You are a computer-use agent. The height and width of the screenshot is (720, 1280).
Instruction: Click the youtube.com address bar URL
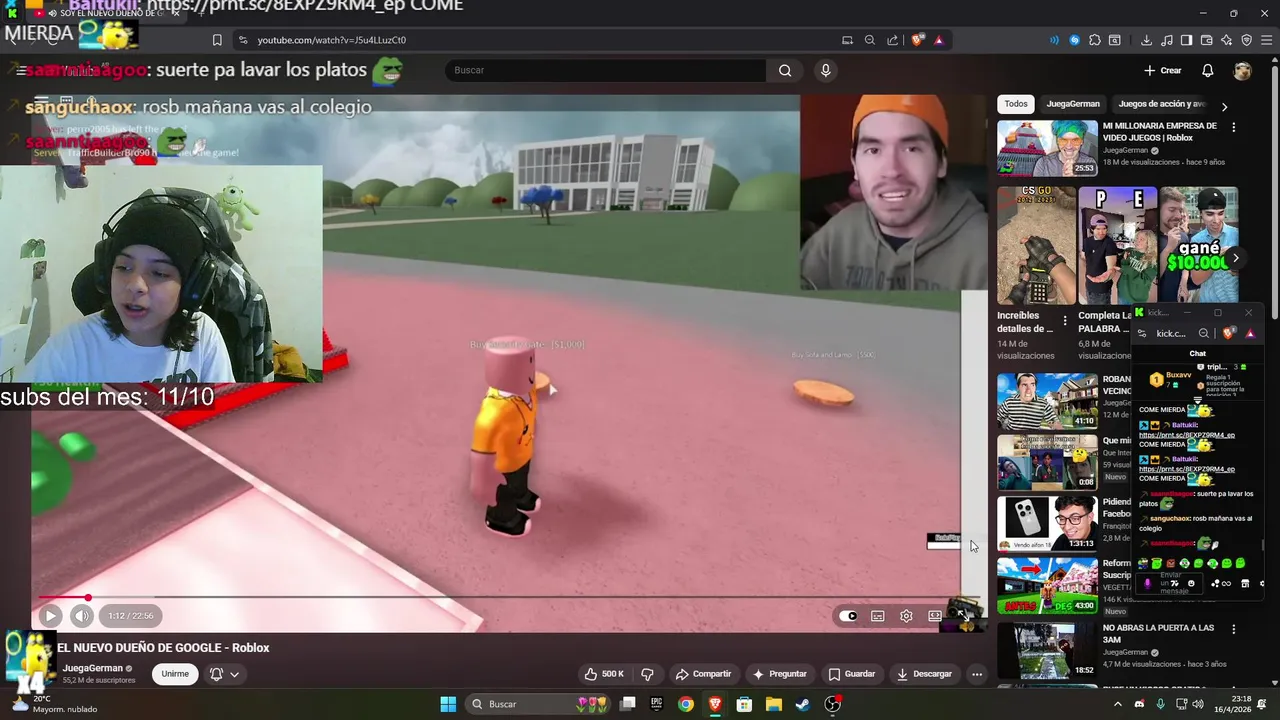(331, 40)
